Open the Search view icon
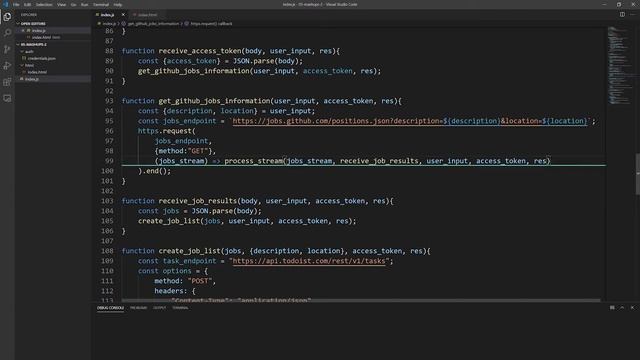 [7, 33]
